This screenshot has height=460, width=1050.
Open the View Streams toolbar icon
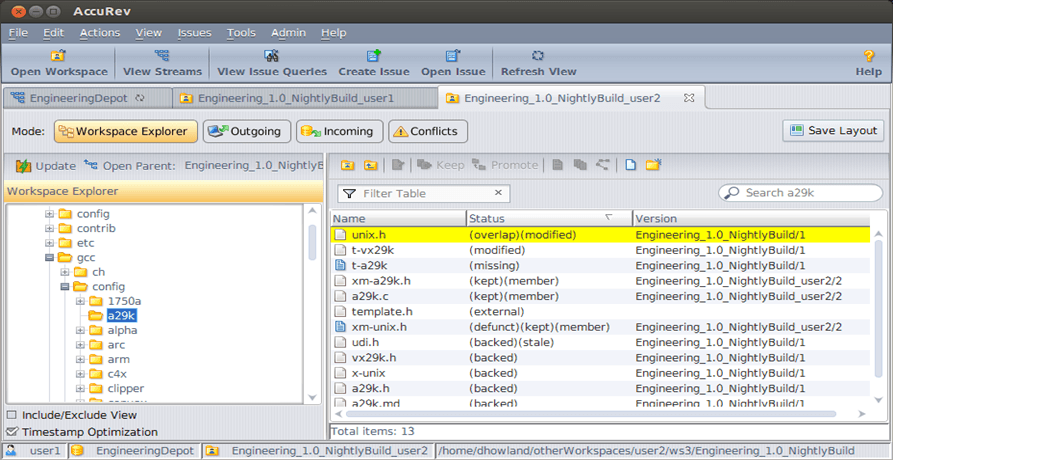click(x=162, y=56)
